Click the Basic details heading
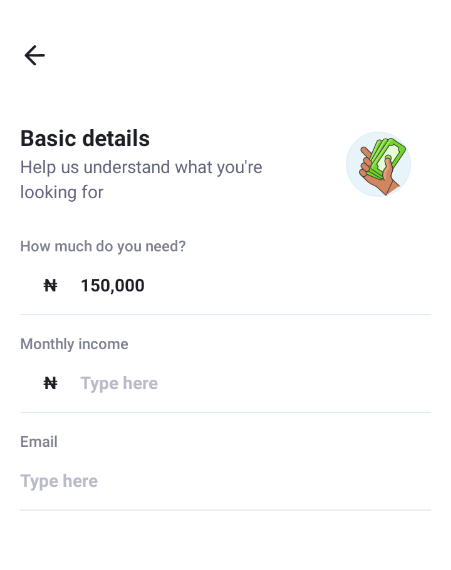This screenshot has width=451, height=570. pos(85,139)
